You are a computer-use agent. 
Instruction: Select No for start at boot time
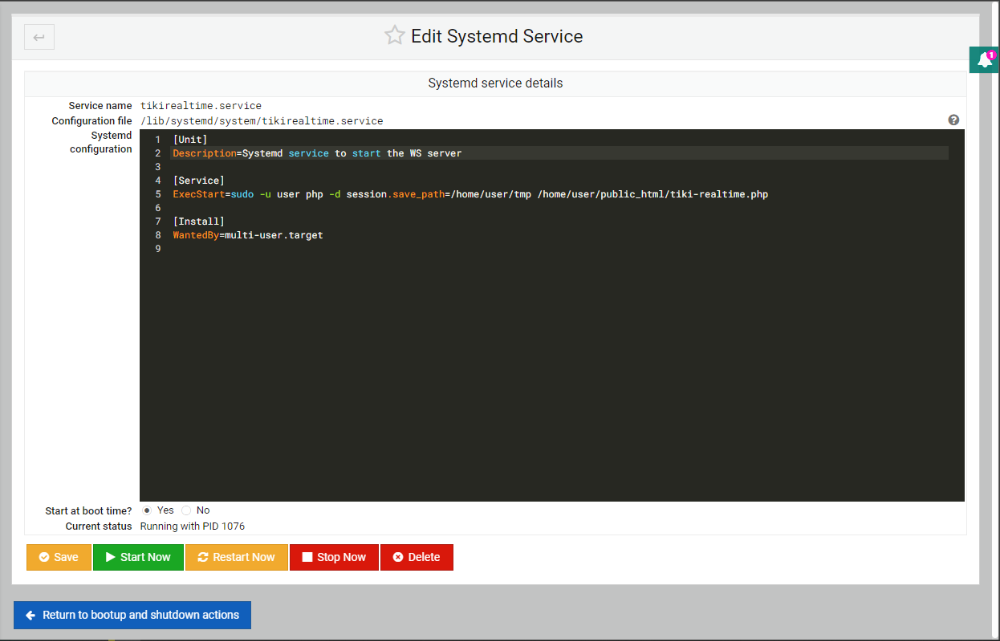pyautogui.click(x=186, y=510)
